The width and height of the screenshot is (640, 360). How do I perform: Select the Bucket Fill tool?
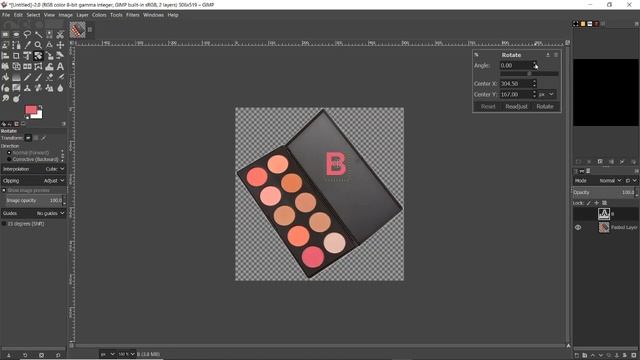click(x=5, y=77)
